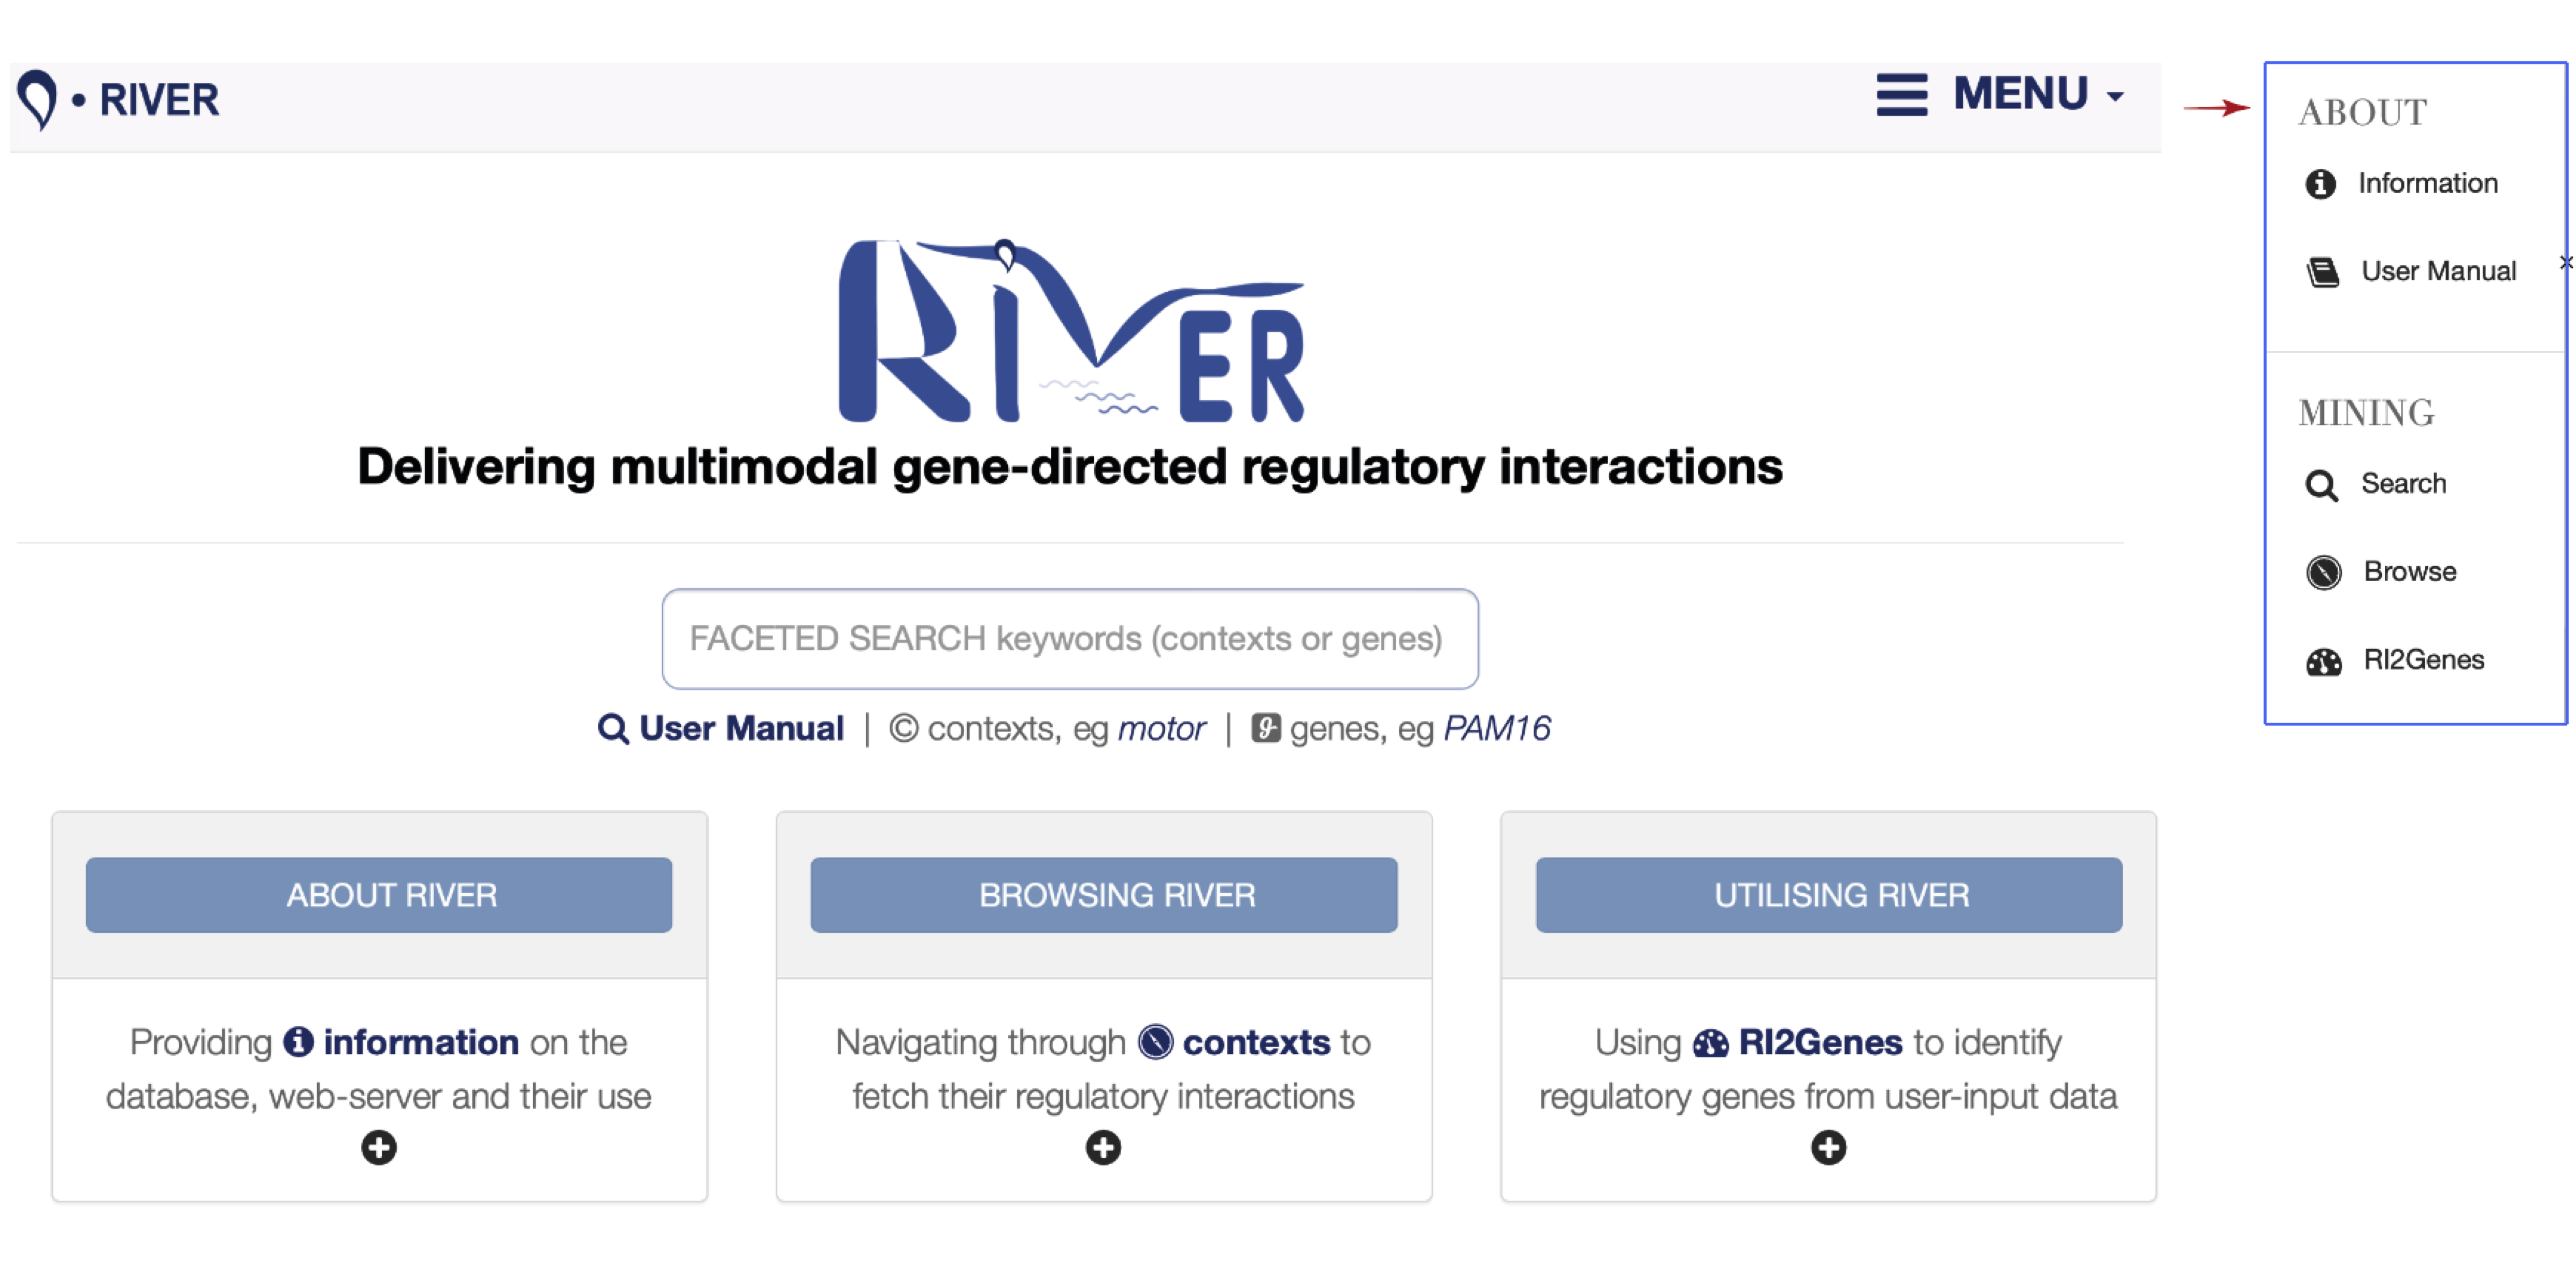Click the Information circle icon in the menu
Screen dimensions: 2576x1262
click(2320, 184)
